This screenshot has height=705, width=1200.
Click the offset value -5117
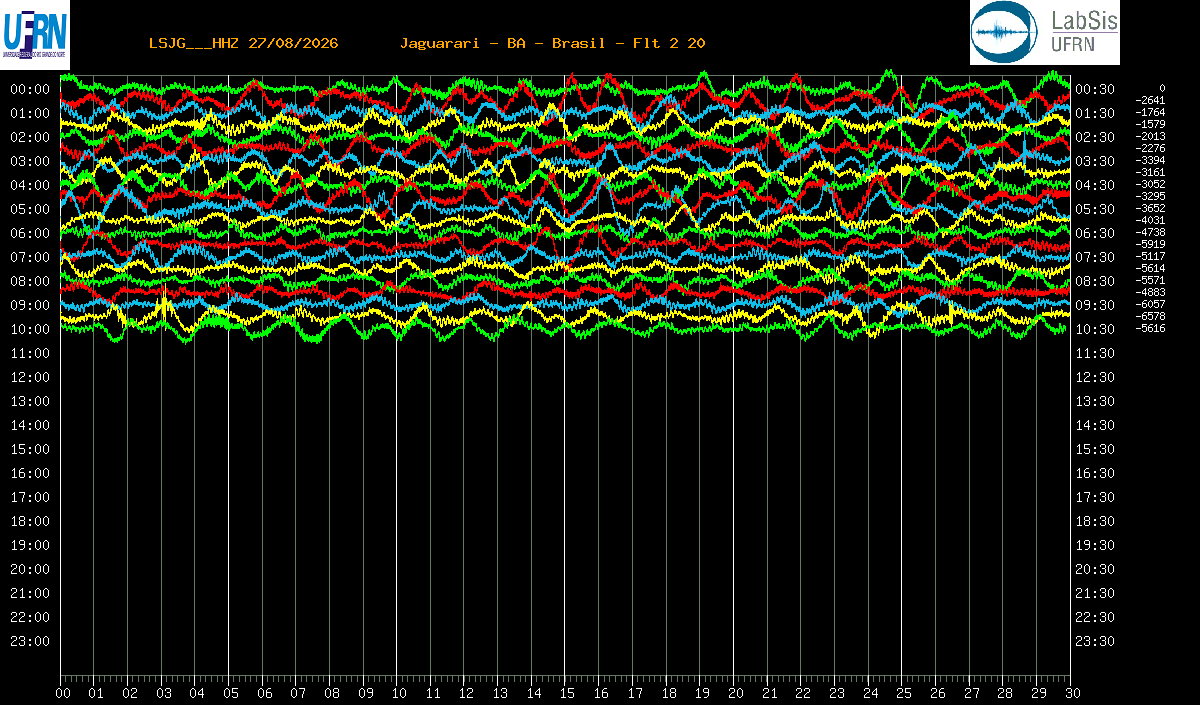(1151, 256)
